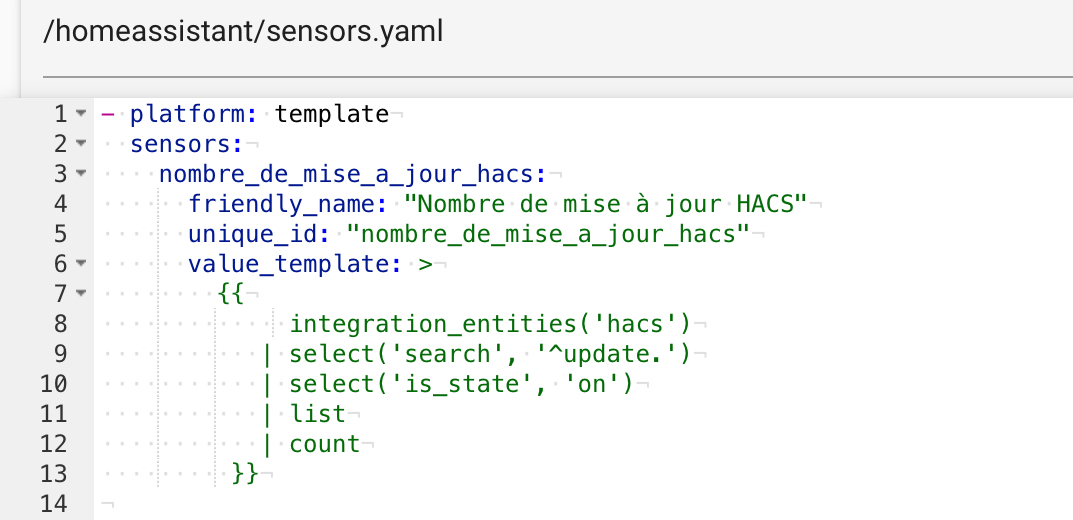Fold the template braces at line 7

(81, 294)
